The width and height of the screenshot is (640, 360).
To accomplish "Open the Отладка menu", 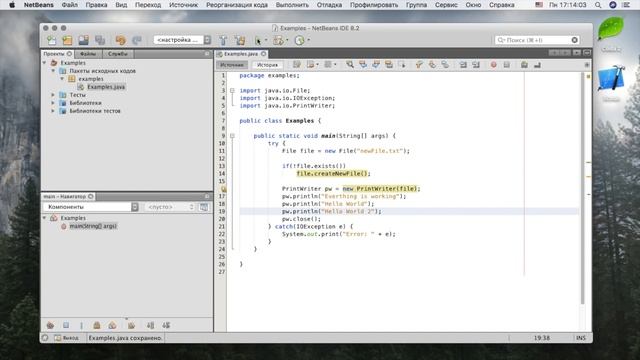I will [x=329, y=5].
